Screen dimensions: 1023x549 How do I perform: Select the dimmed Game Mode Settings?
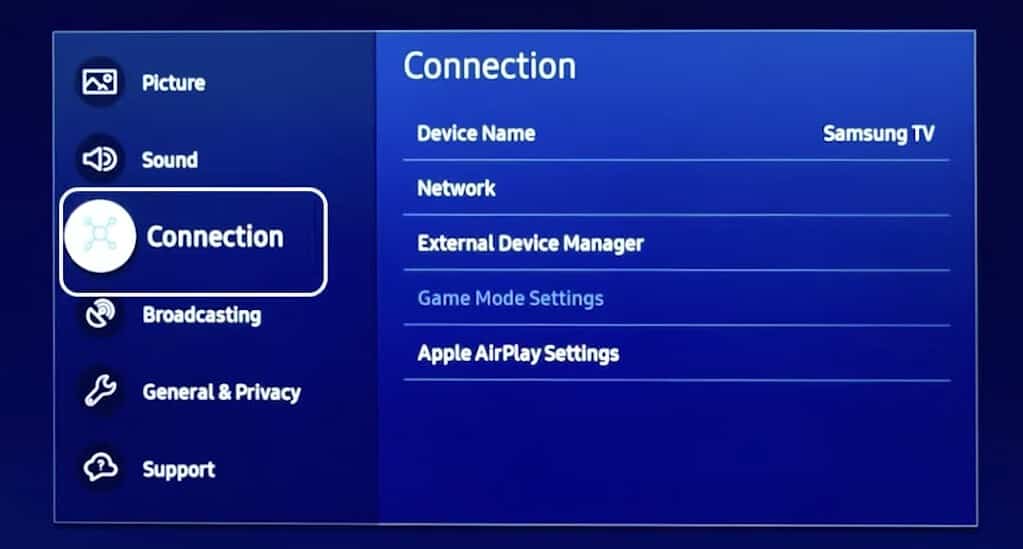677,298
